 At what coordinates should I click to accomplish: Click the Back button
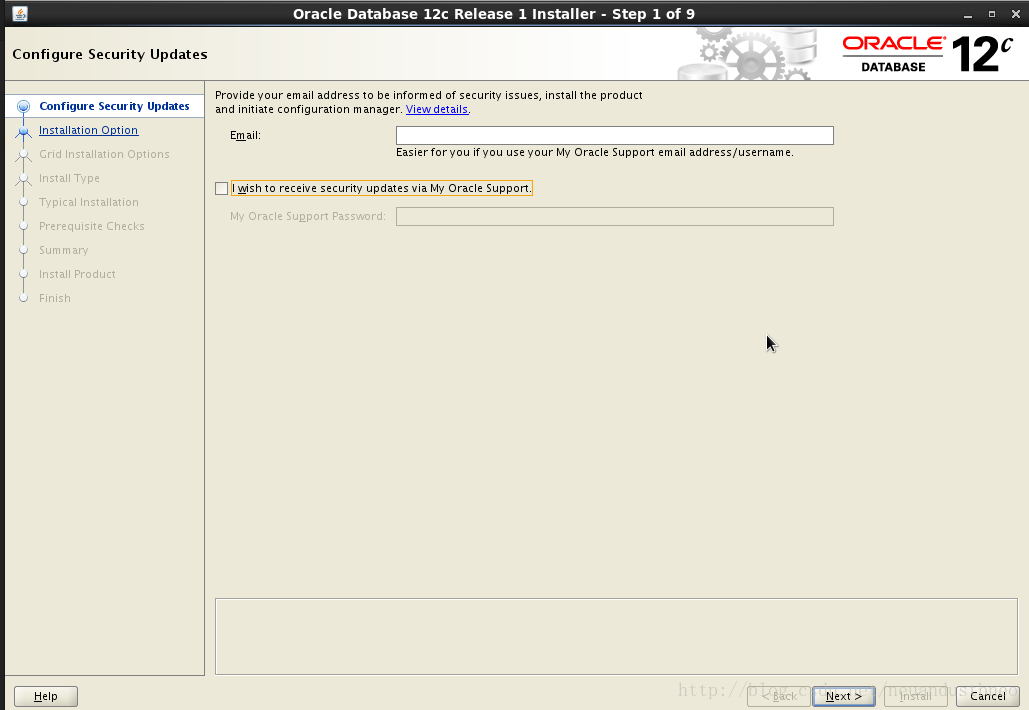779,696
